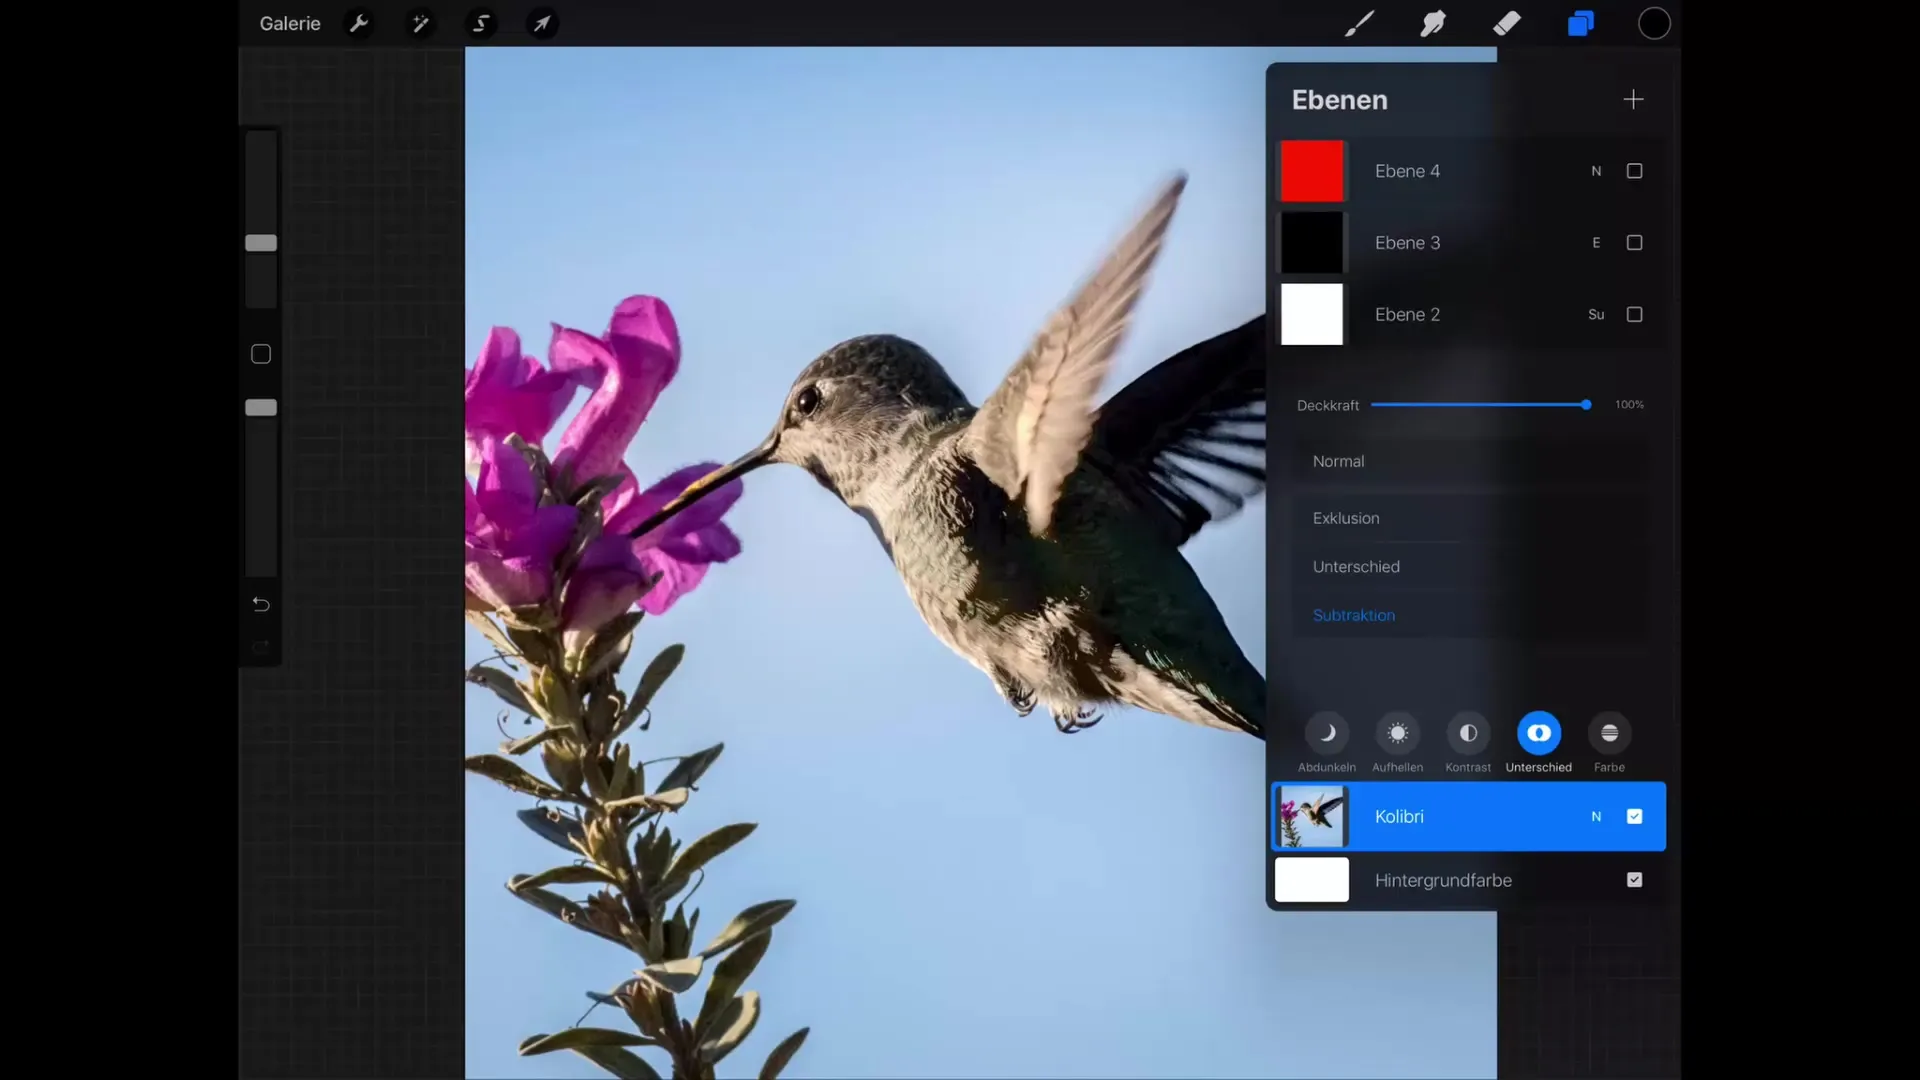Tap the white Hintergrundfarbe swatch
Image resolution: width=1920 pixels, height=1080 pixels.
1312,880
